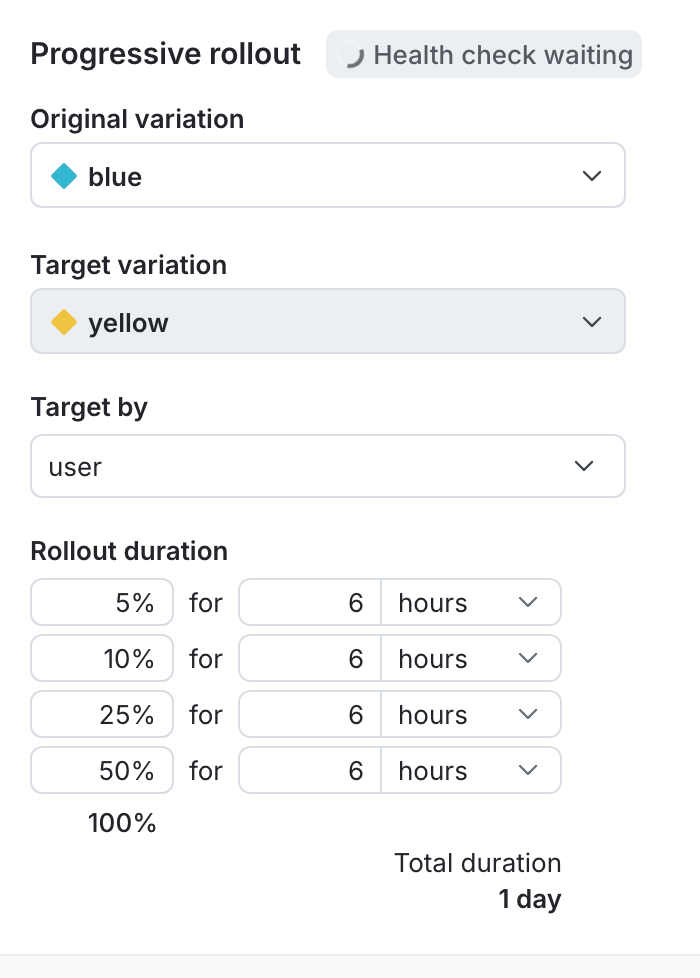Click the Original variation dropdown chevron
This screenshot has height=978, width=700.
592,176
